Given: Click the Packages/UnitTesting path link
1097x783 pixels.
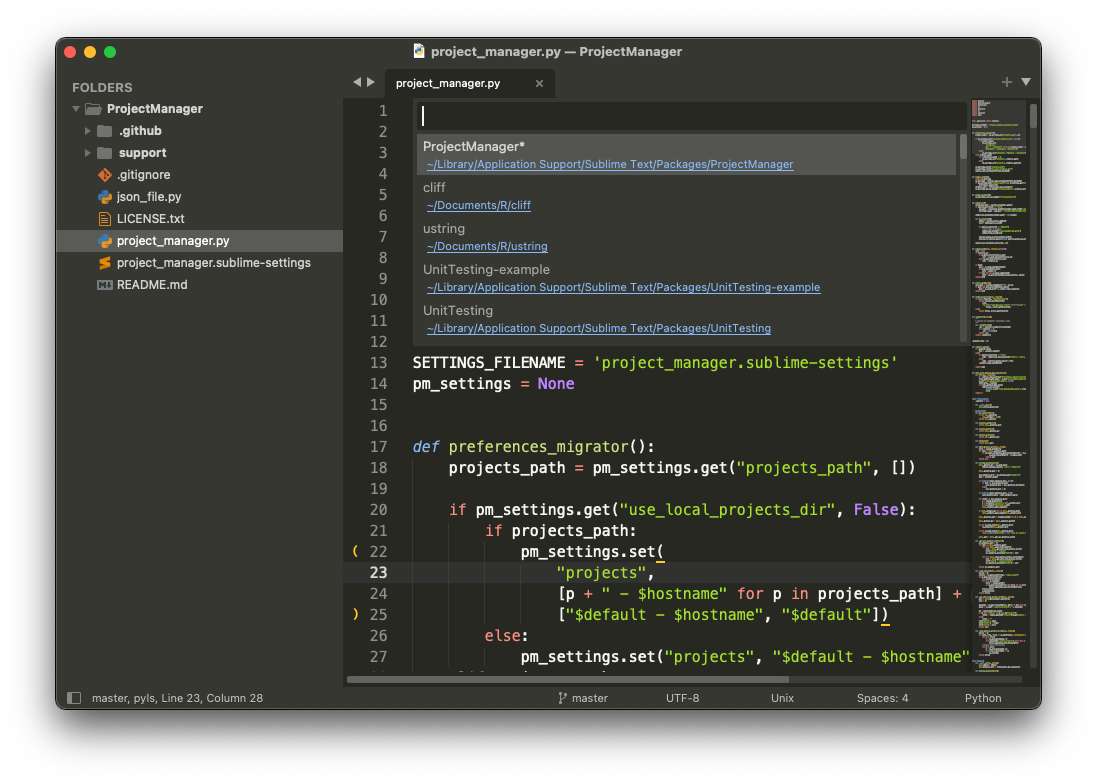Looking at the screenshot, I should [x=599, y=328].
